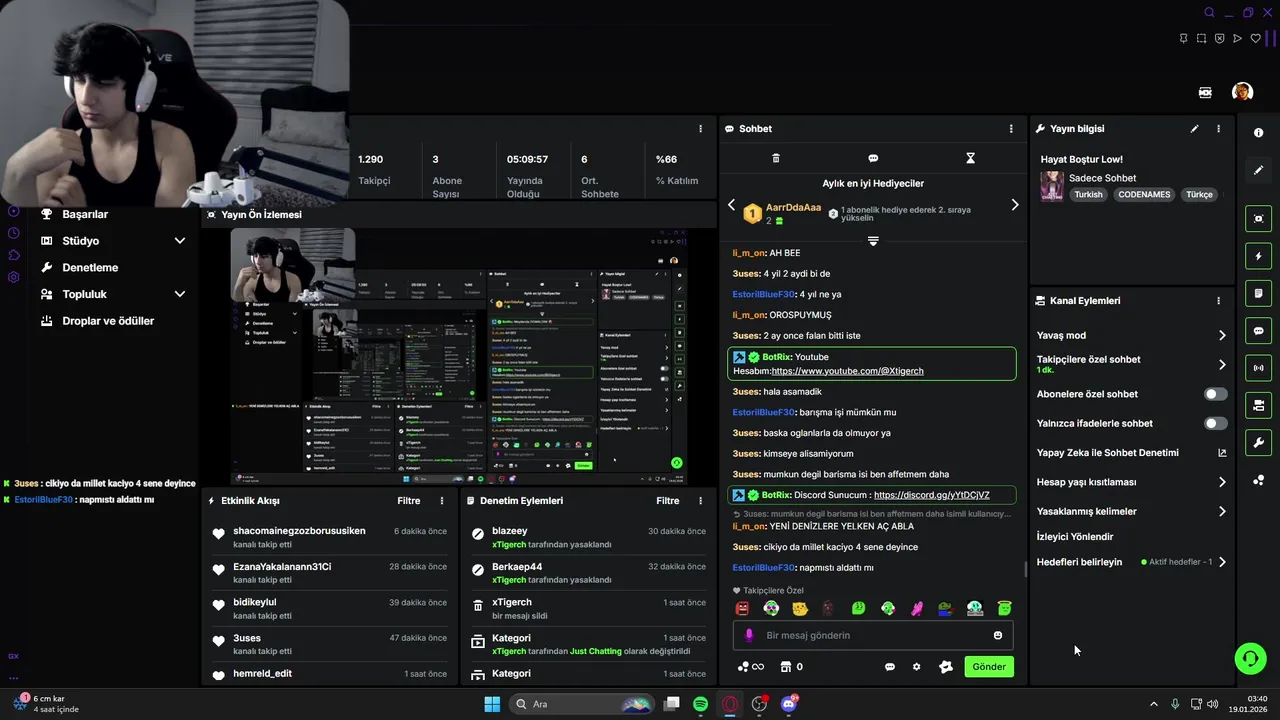Click the Gönder send button
The width and height of the screenshot is (1280, 720).
(x=989, y=667)
